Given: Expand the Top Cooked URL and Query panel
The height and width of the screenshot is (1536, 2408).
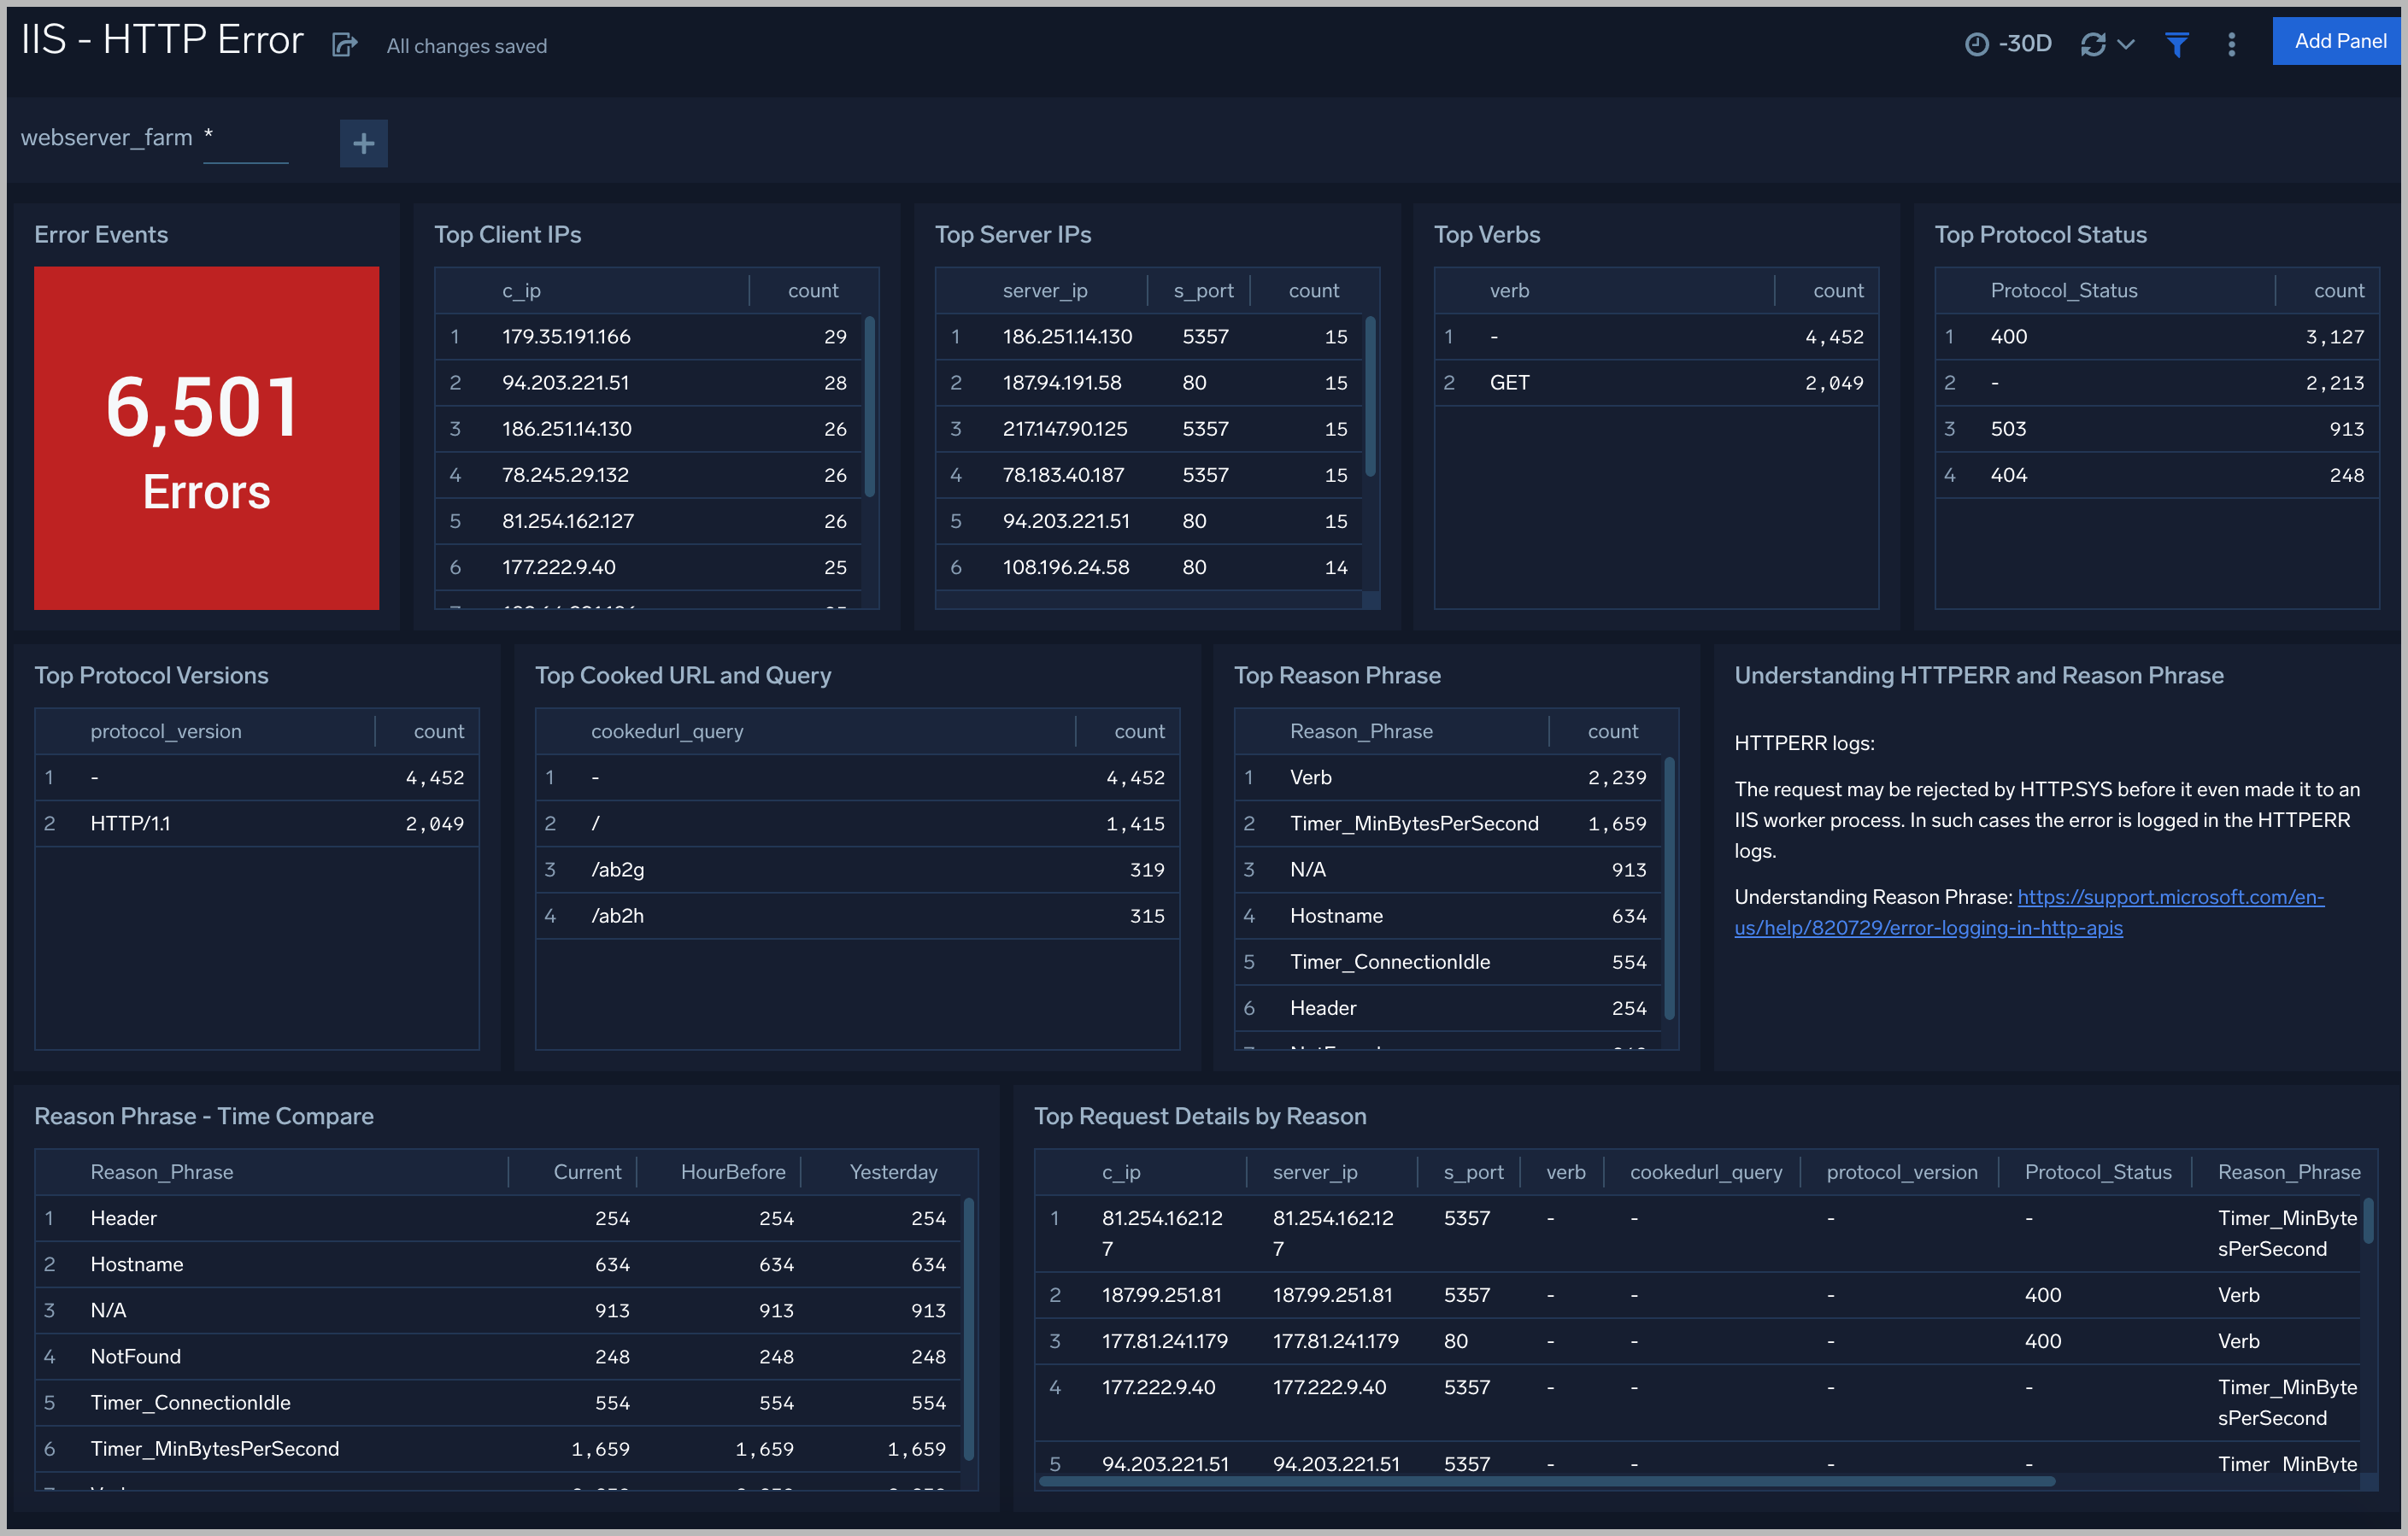Looking at the screenshot, I should coord(684,674).
